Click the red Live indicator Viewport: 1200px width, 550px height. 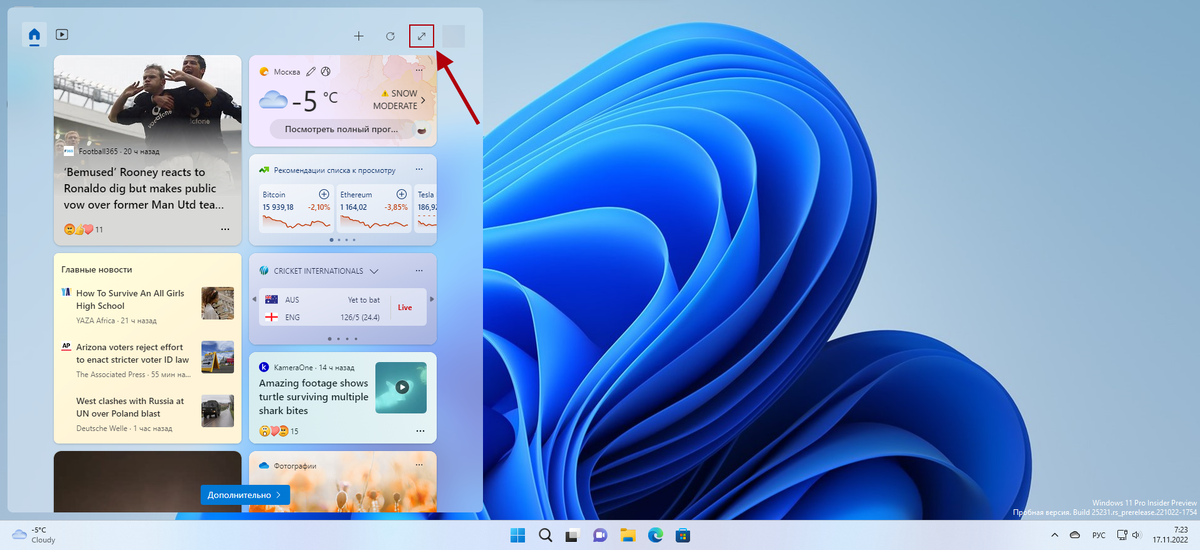[x=404, y=308]
